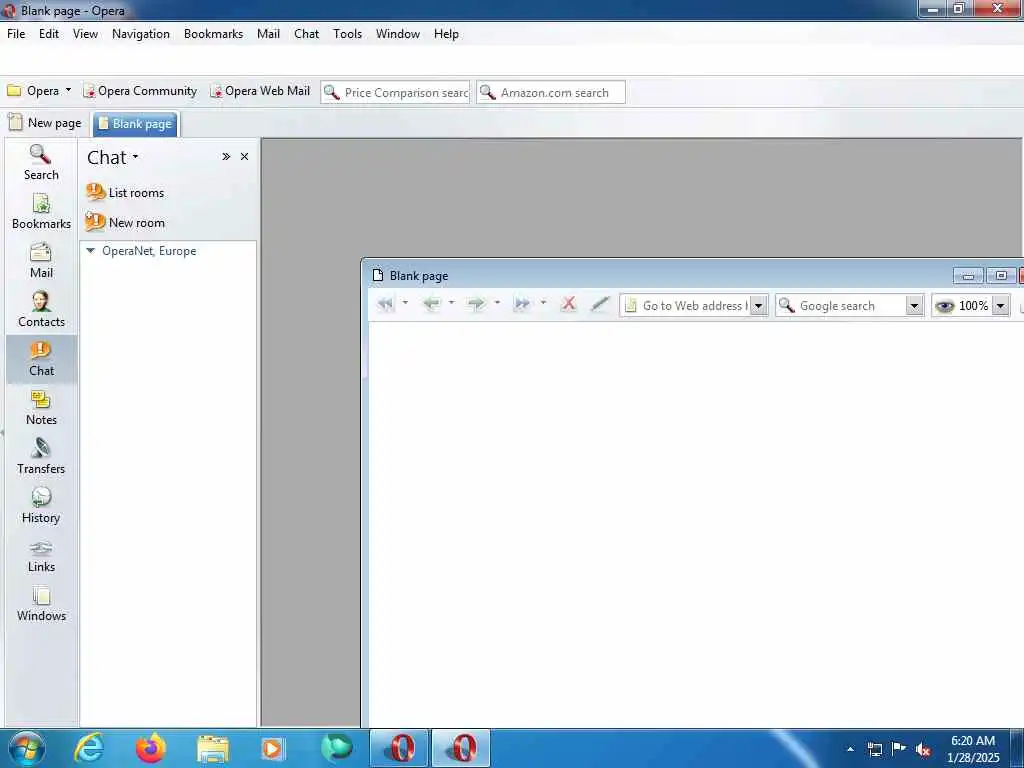Open the web address history dropdown
Image resolution: width=1024 pixels, height=768 pixels.
(758, 305)
